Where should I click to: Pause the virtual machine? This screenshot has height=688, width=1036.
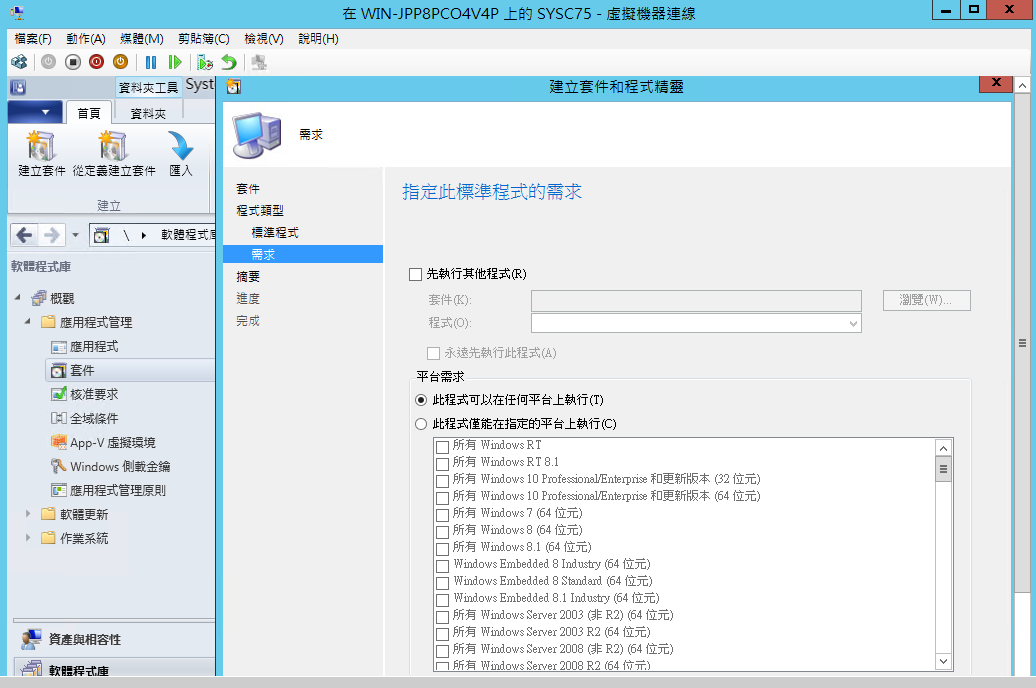coord(151,62)
